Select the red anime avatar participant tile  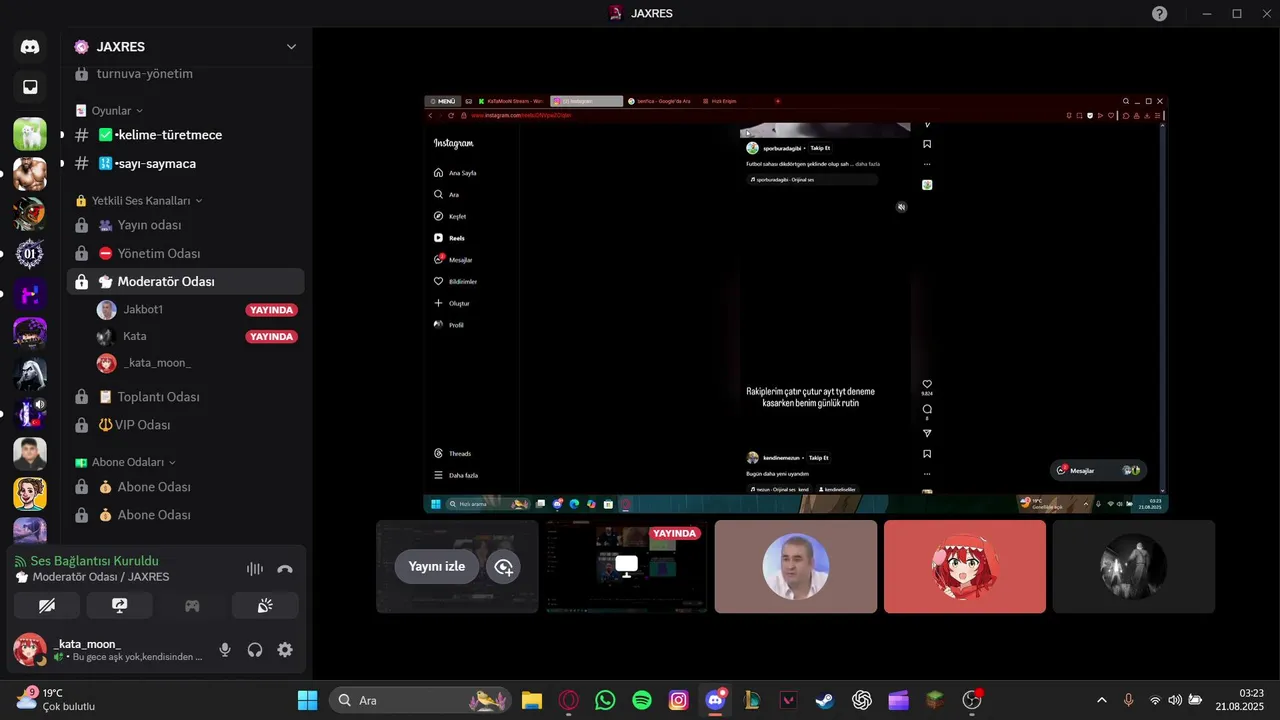(965, 566)
